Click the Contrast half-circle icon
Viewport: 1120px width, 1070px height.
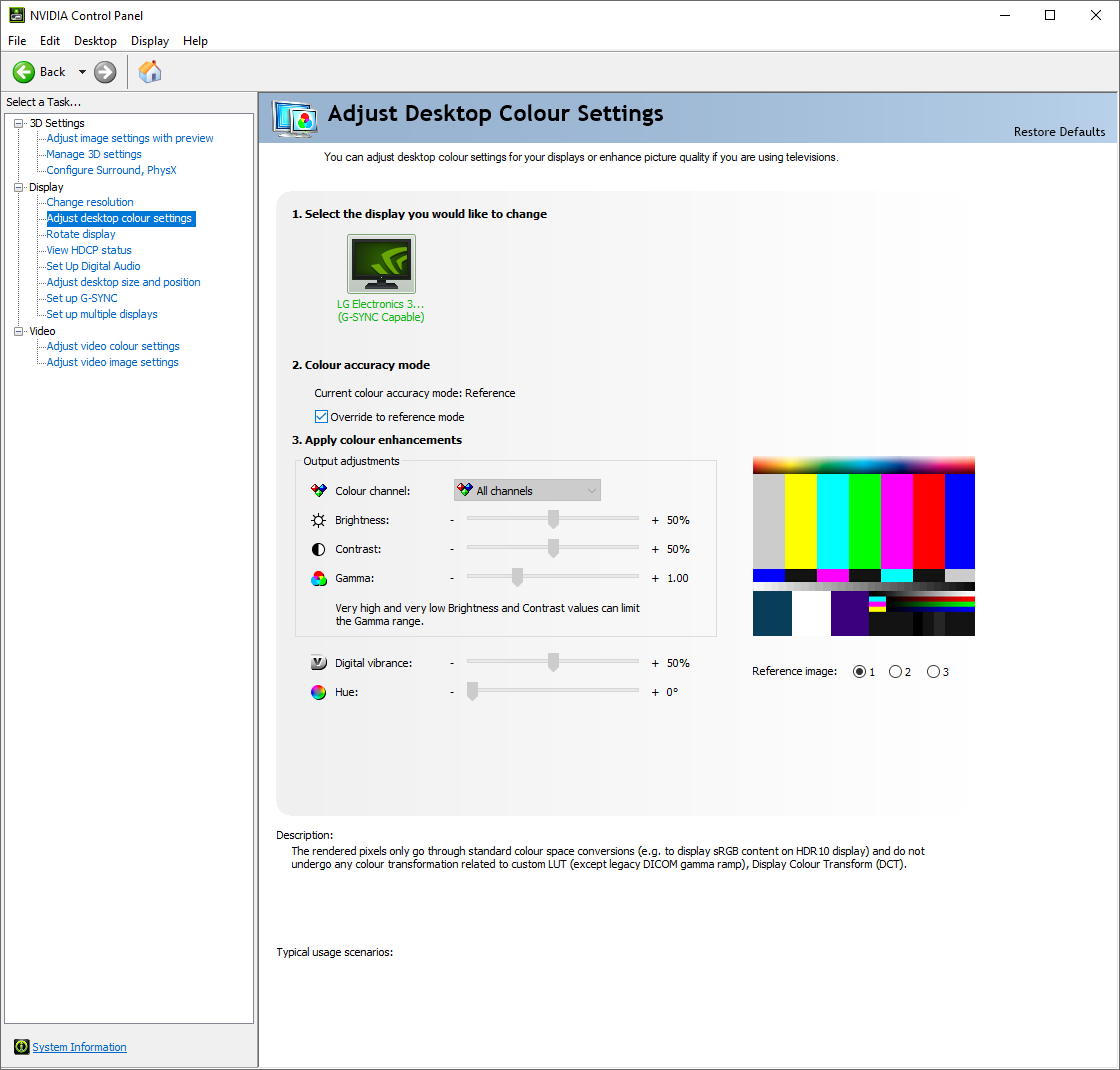tap(319, 549)
